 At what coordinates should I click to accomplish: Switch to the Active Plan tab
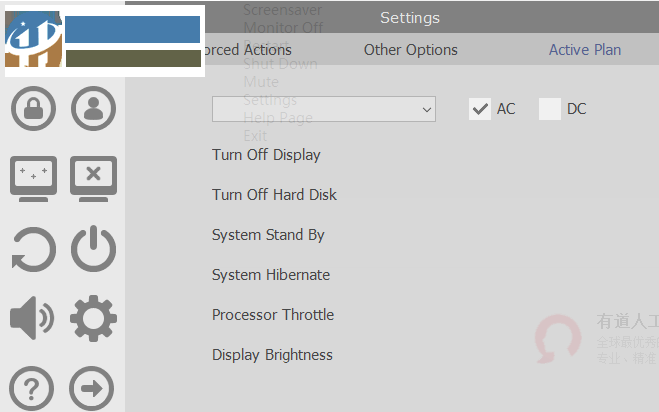click(x=585, y=49)
